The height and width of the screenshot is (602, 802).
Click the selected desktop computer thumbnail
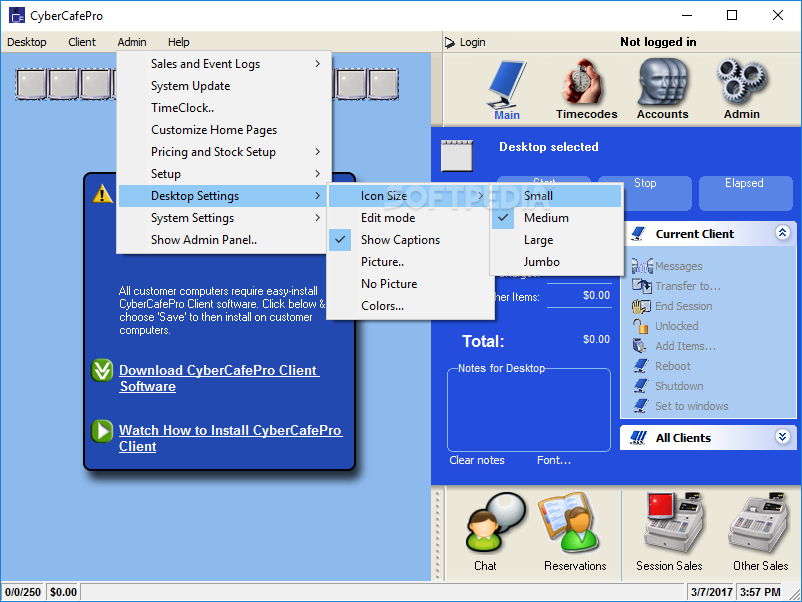[x=457, y=155]
